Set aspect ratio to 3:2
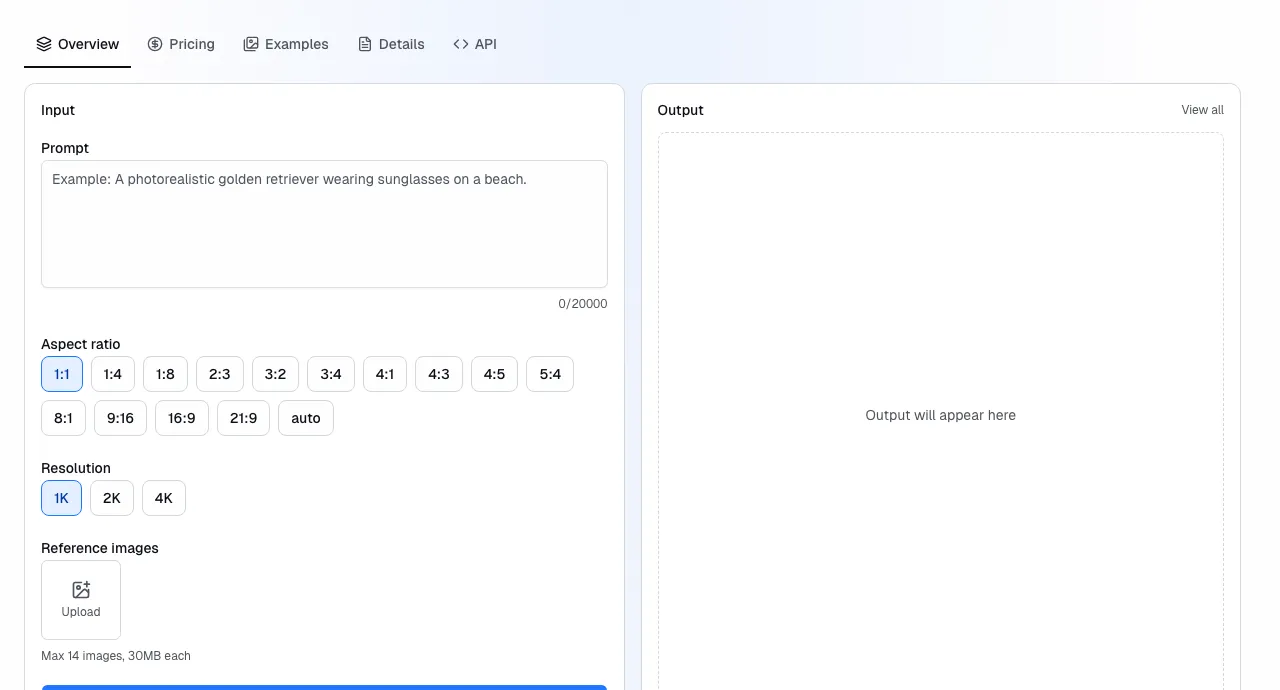 [275, 374]
